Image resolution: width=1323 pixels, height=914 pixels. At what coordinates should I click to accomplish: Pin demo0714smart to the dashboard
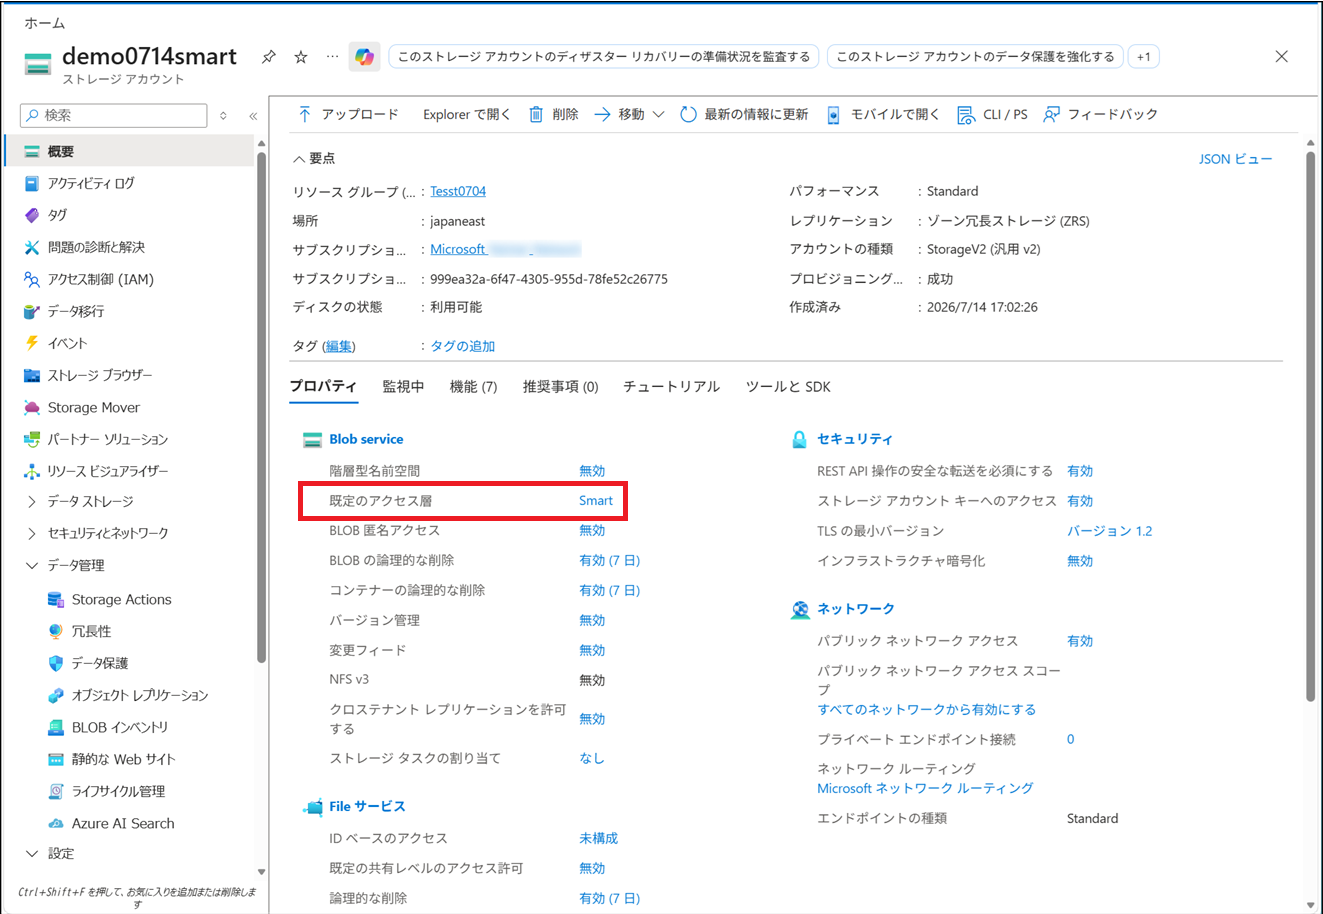tap(268, 57)
